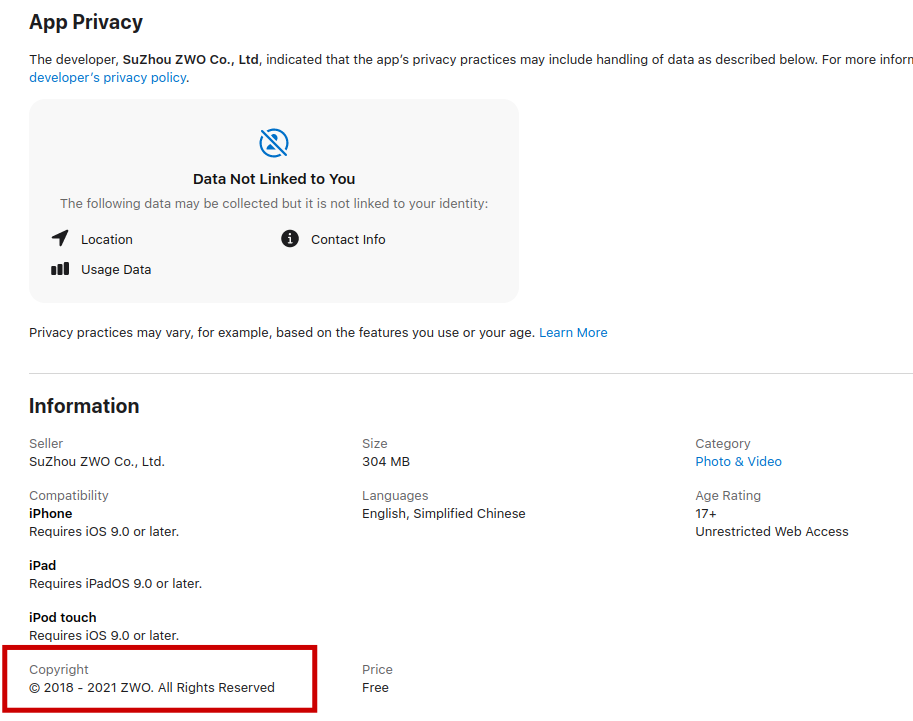
Task: Click the Contact Info circle icon
Action: [x=290, y=239]
